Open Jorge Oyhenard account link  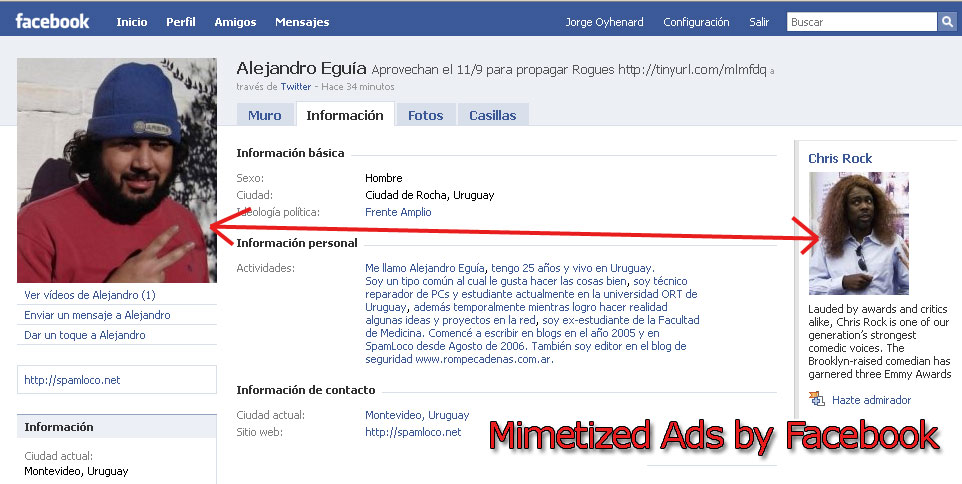604,22
